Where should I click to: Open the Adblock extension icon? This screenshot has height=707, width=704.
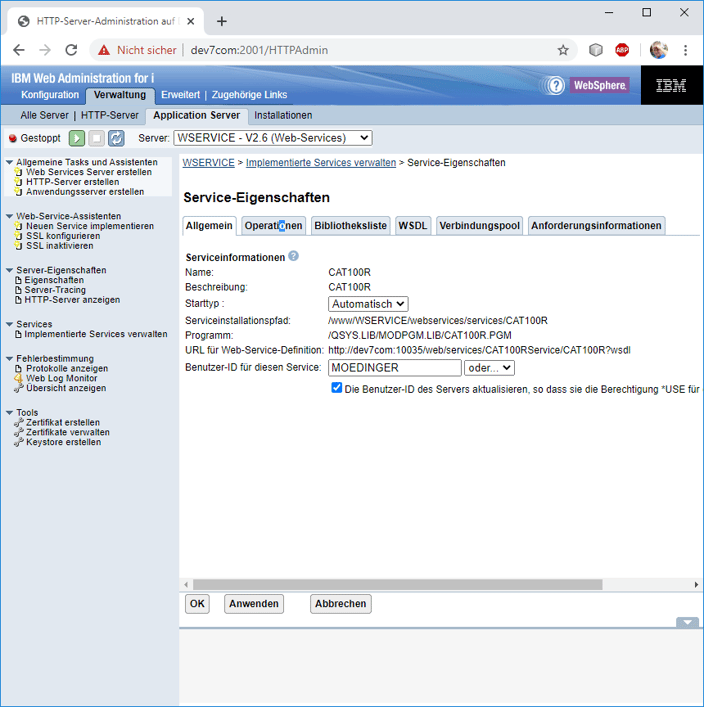tap(622, 50)
